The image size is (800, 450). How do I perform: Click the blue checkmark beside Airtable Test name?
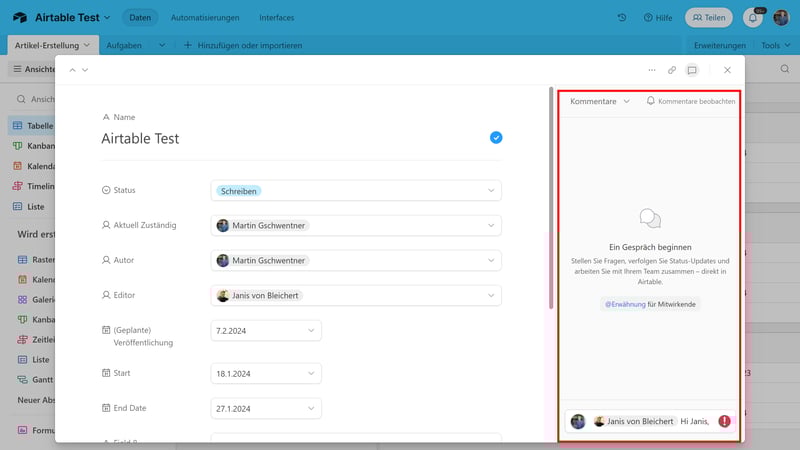pos(496,138)
